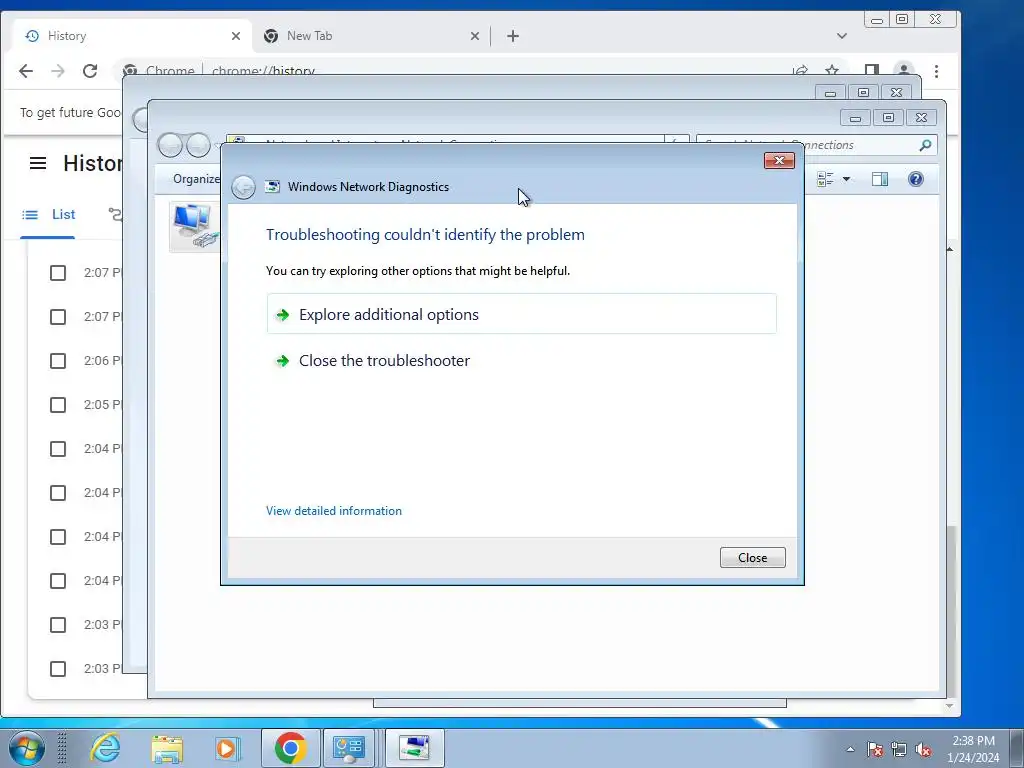Go back in Chrome
The width and height of the screenshot is (1024, 768).
[25, 71]
